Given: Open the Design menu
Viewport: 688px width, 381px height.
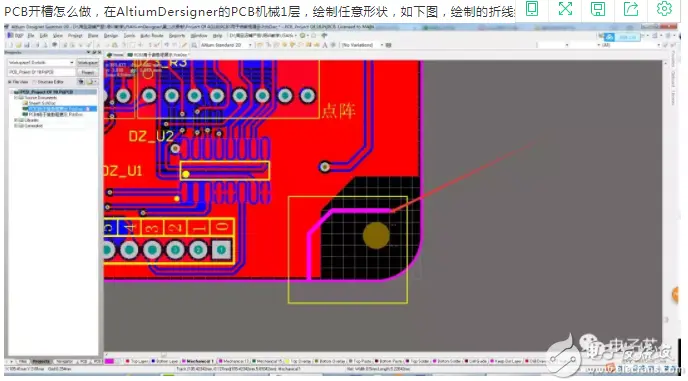Looking at the screenshot, I should tap(111, 35).
